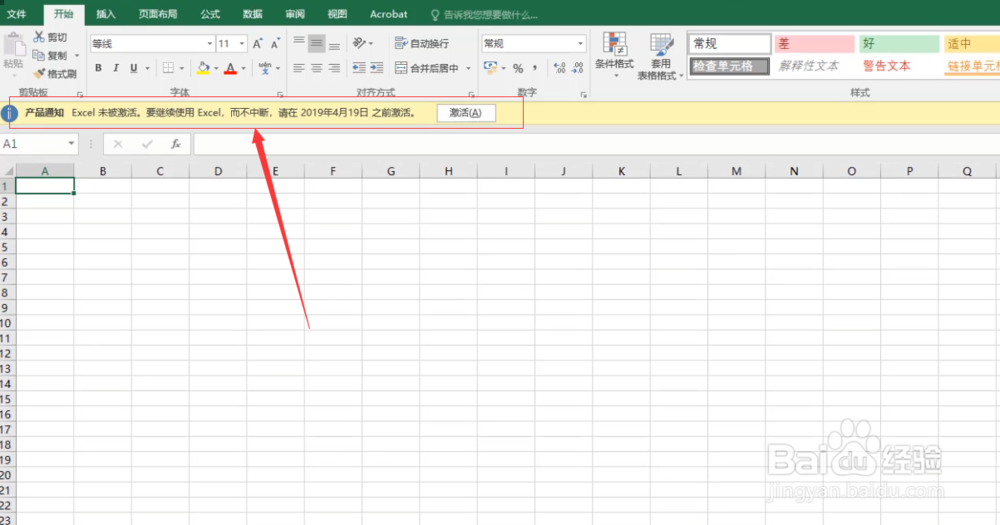Toggle Italic formatting
Screen dimensions: 1000x525
[115, 68]
